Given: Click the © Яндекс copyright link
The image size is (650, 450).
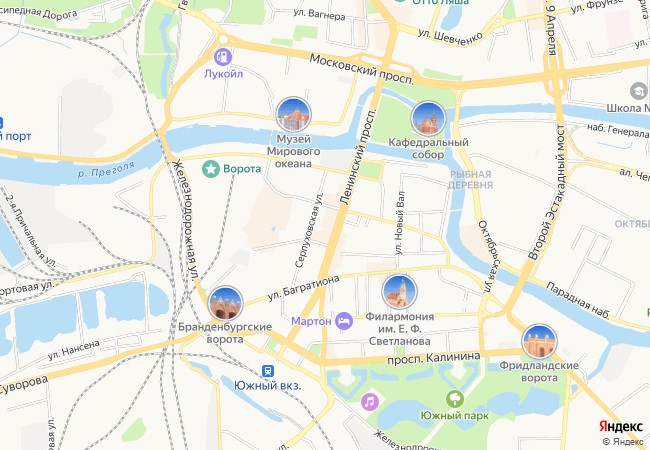Looking at the screenshot, I should [623, 442].
